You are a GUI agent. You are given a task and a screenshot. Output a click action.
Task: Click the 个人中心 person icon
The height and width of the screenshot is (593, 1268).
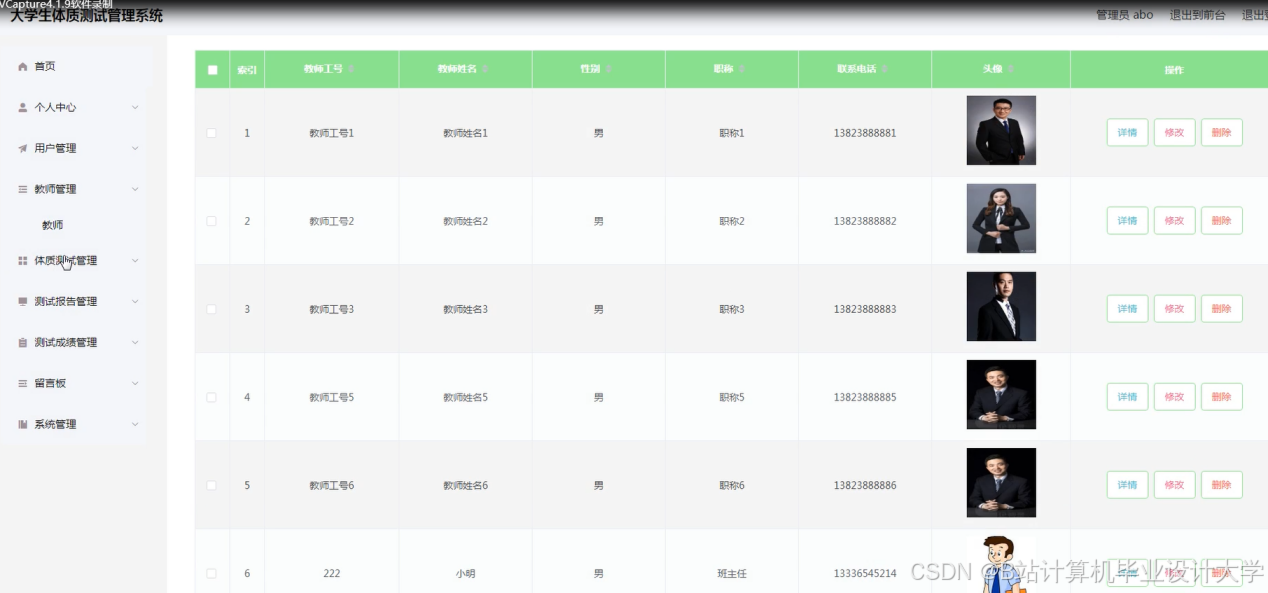23,107
